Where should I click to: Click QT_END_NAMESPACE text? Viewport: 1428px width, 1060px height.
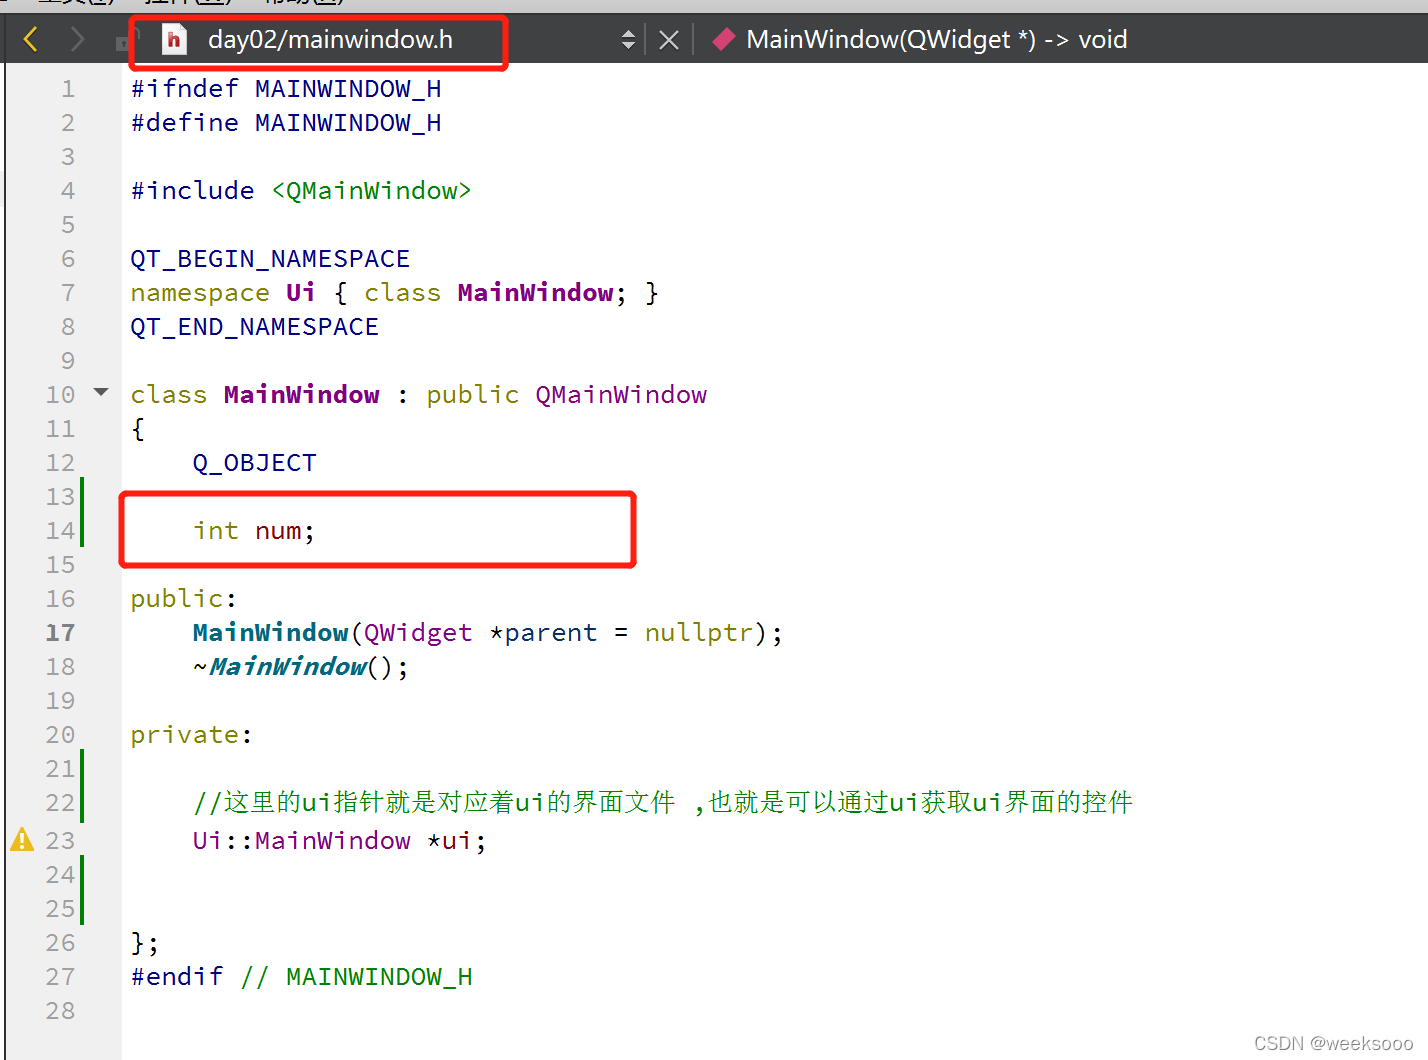tap(254, 327)
